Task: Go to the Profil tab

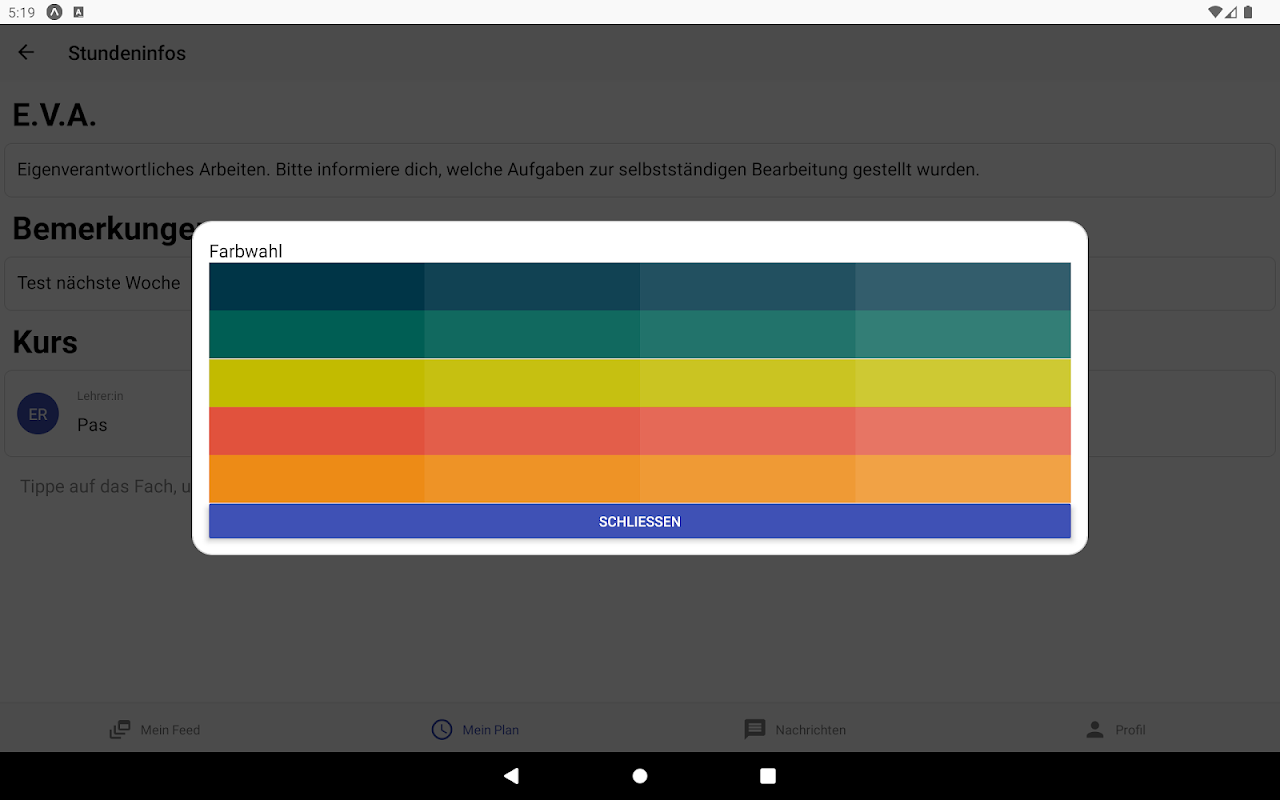Action: click(x=1115, y=729)
